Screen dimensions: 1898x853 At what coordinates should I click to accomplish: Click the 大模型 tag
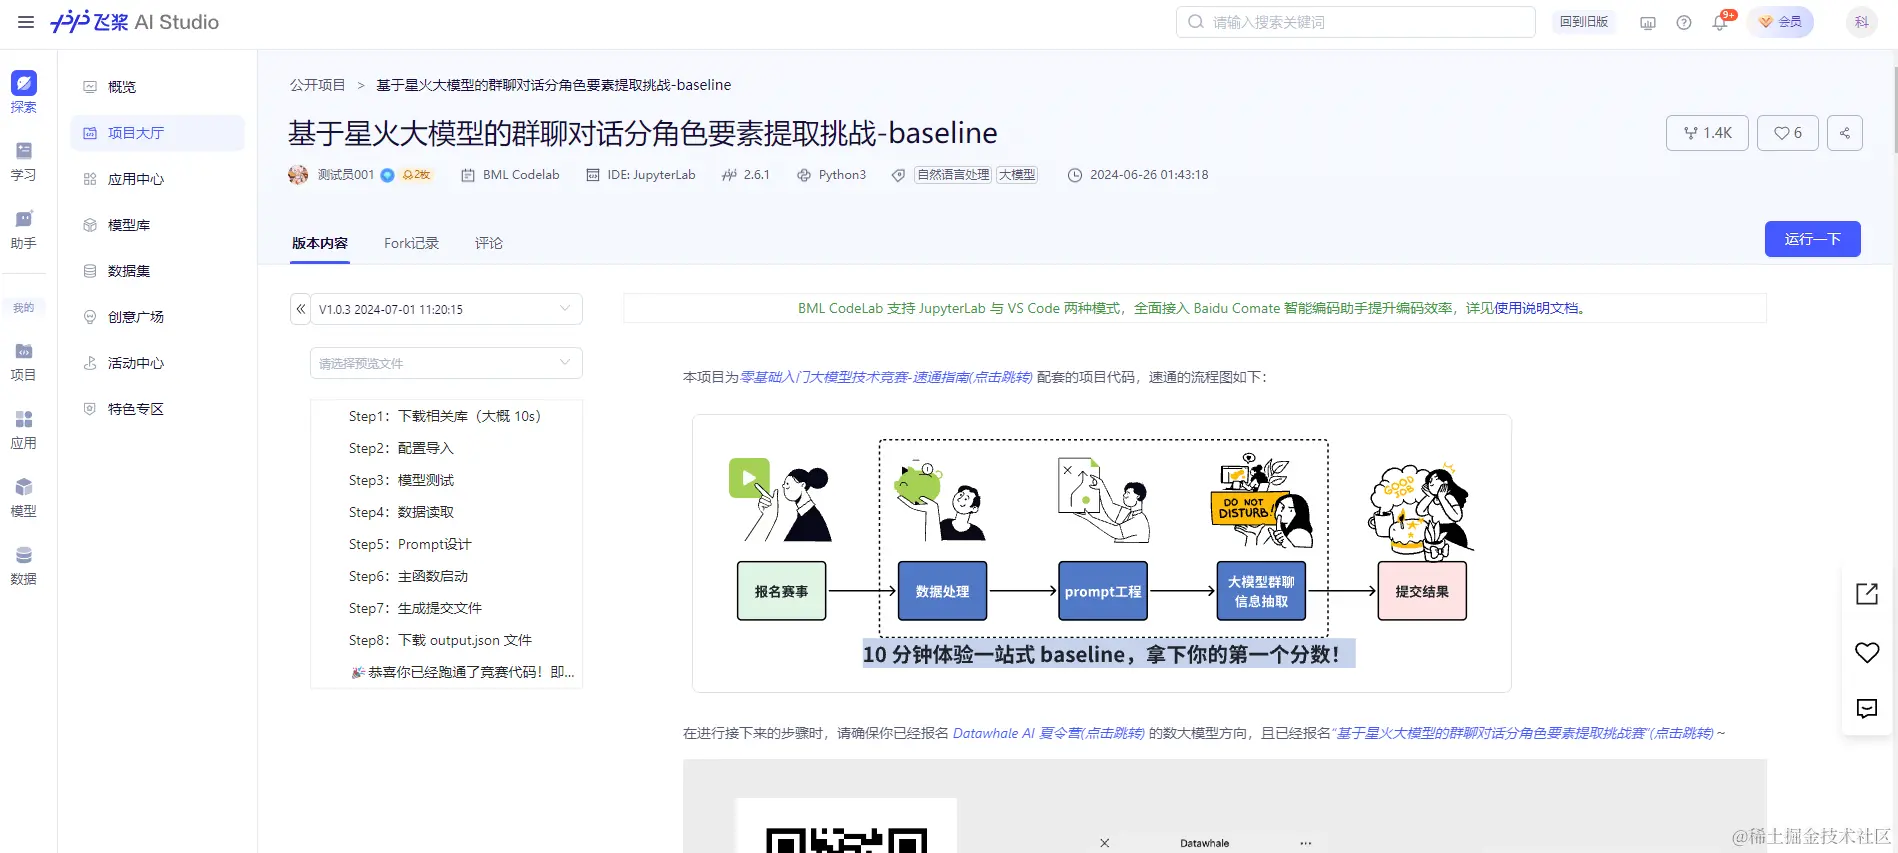pos(1017,175)
